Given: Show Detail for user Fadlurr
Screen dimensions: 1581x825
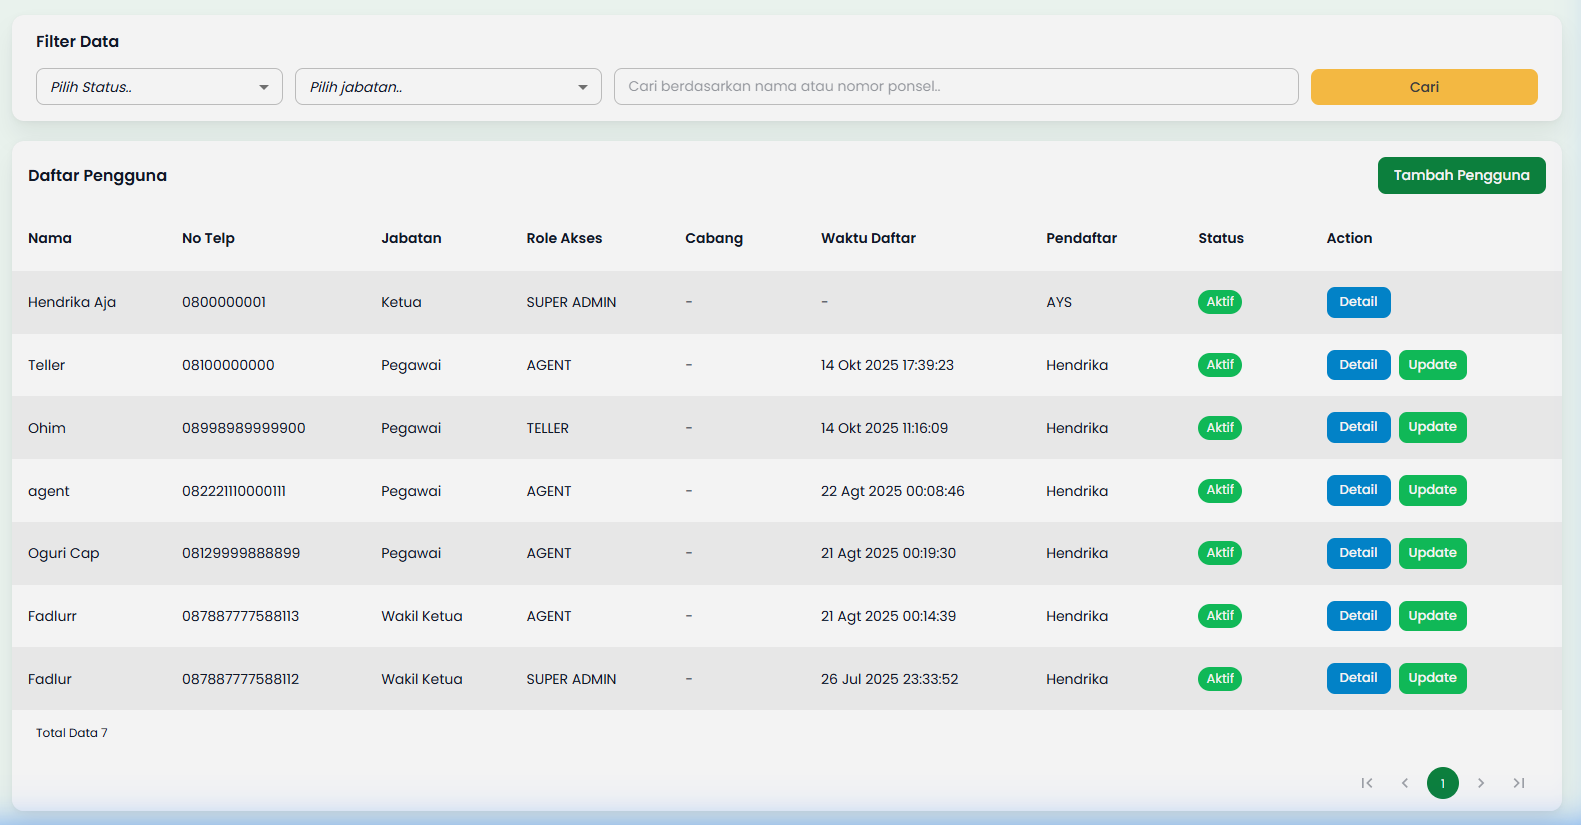Looking at the screenshot, I should tap(1358, 616).
